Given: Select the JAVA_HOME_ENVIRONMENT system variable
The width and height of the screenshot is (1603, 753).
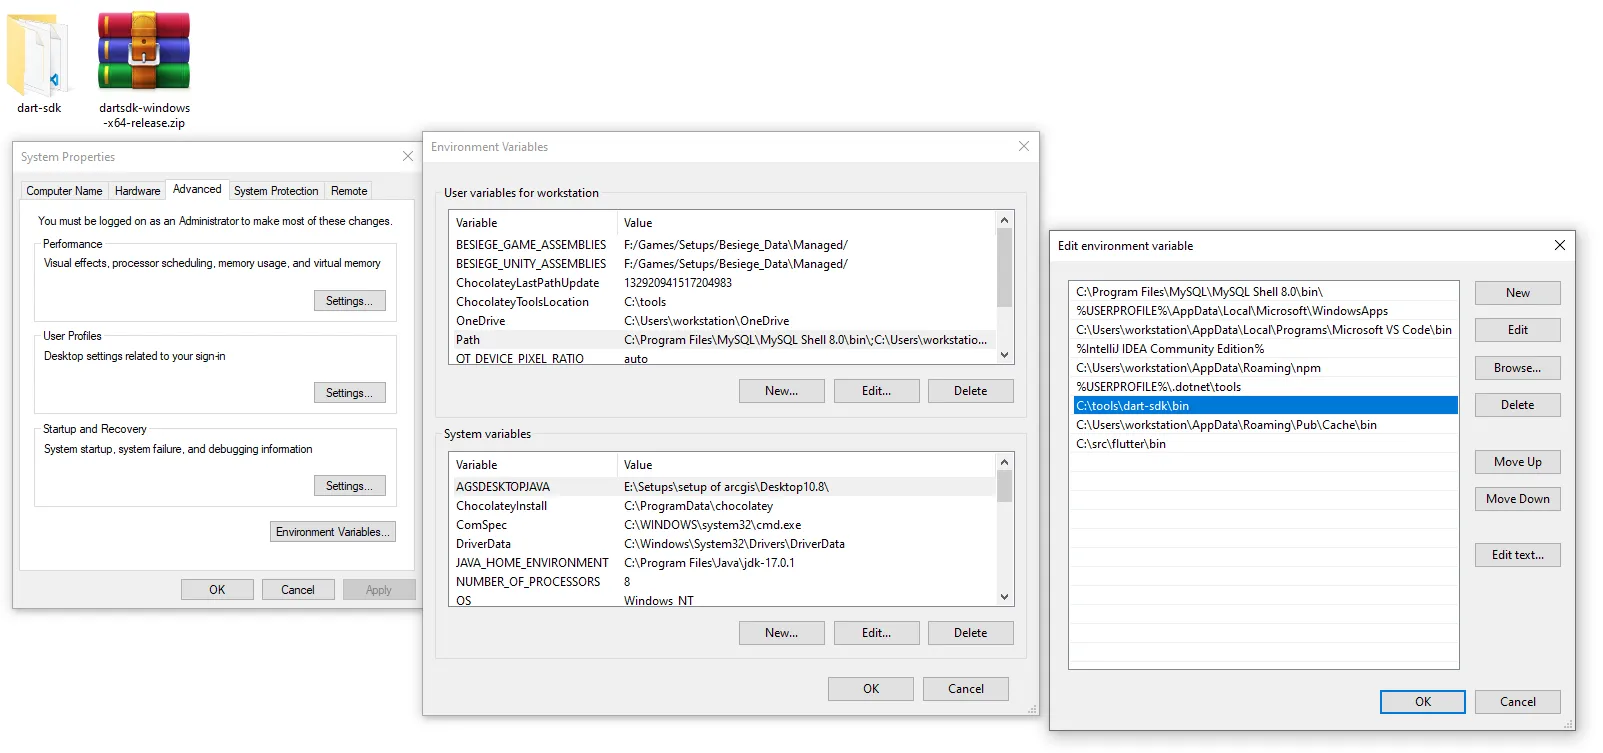Looking at the screenshot, I should click(722, 563).
